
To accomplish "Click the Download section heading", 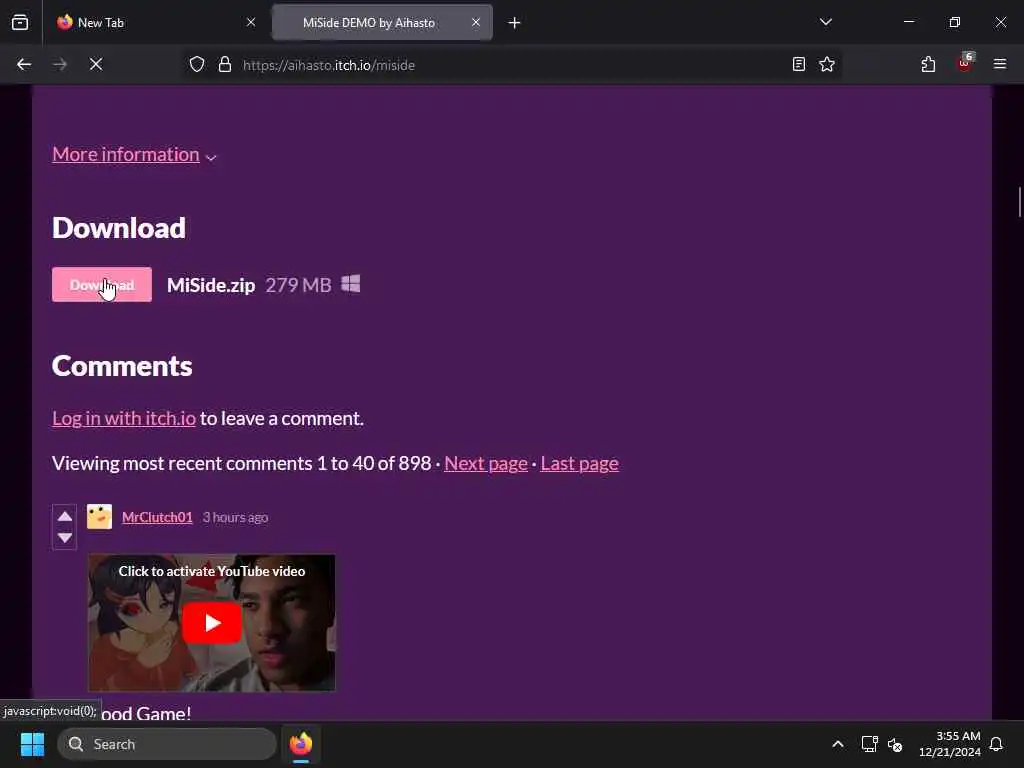I will pos(119,228).
